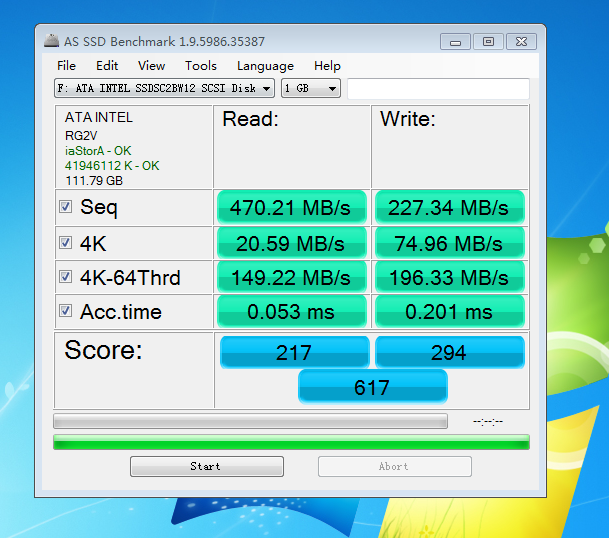Open the View menu
The width and height of the screenshot is (609, 538).
[151, 66]
